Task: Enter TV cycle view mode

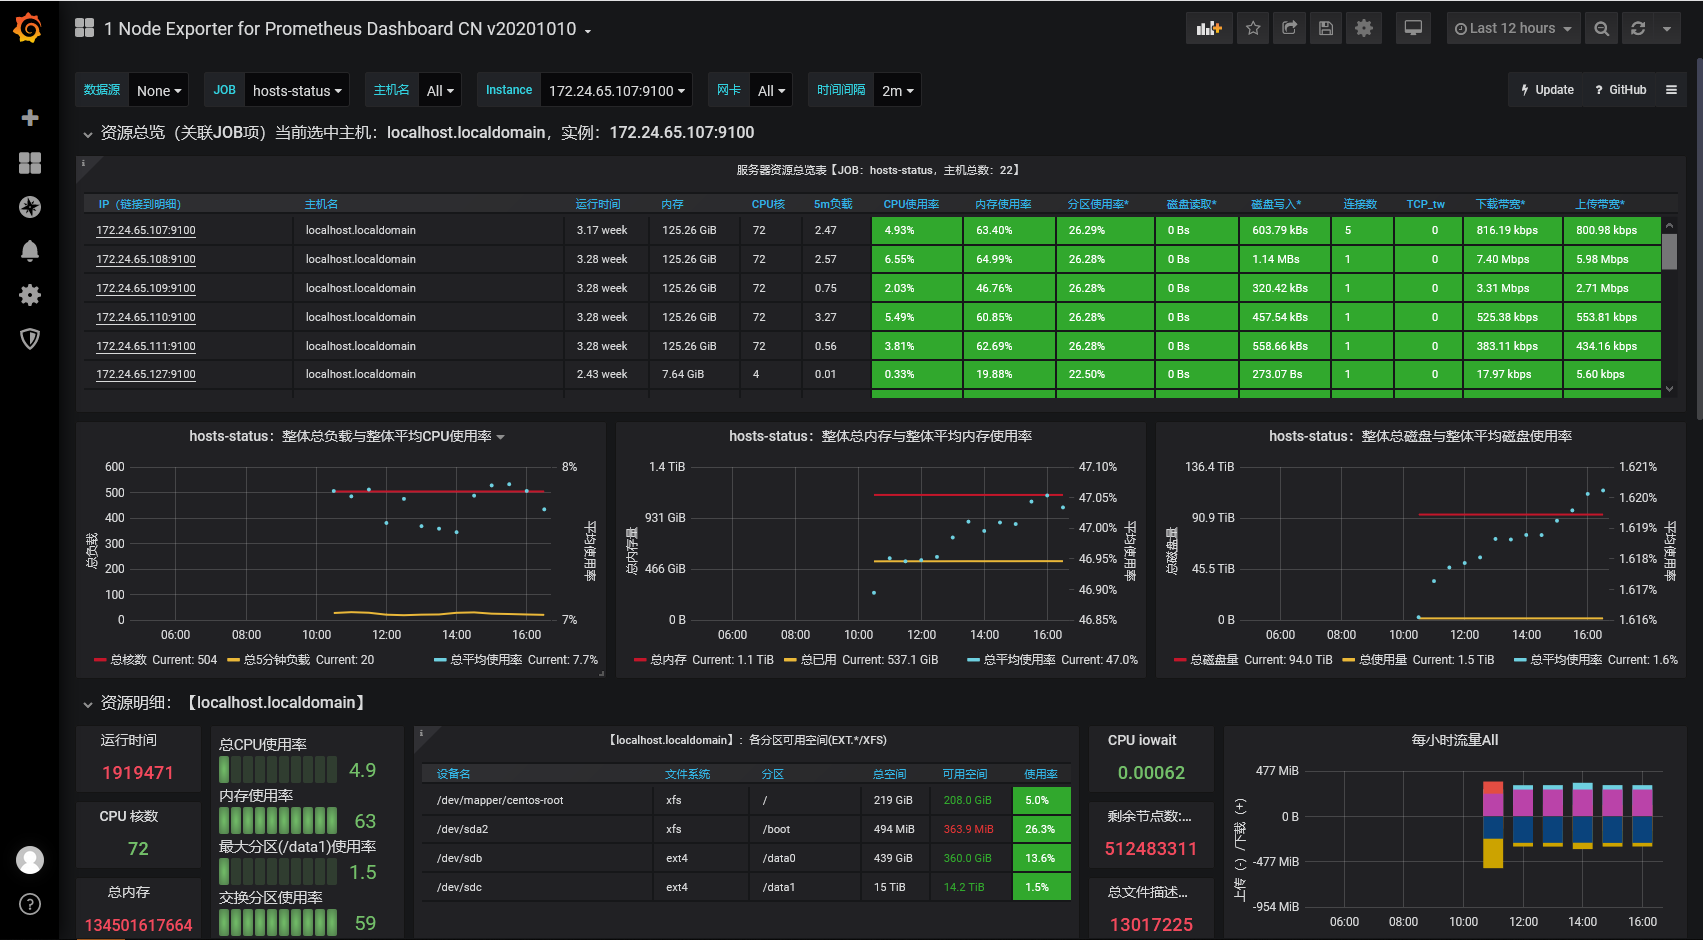Action: pyautogui.click(x=1413, y=27)
